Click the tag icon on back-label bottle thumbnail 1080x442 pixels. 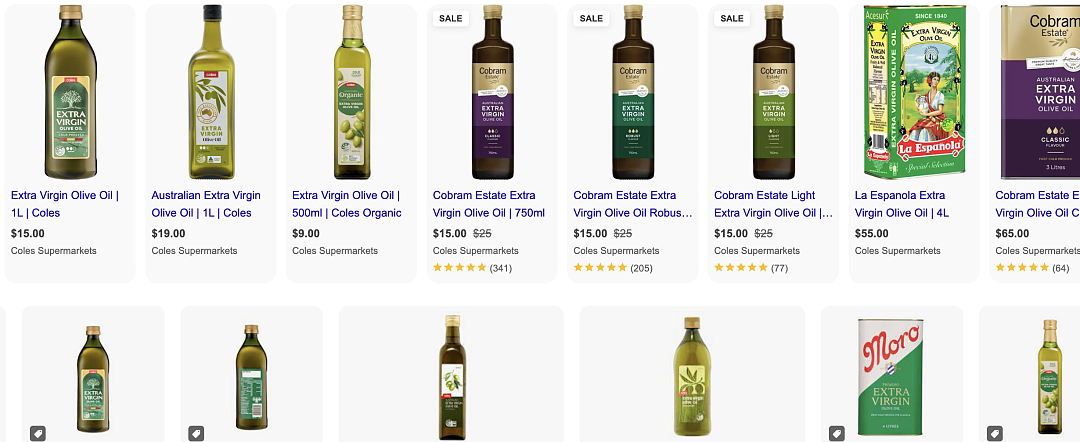tap(196, 434)
